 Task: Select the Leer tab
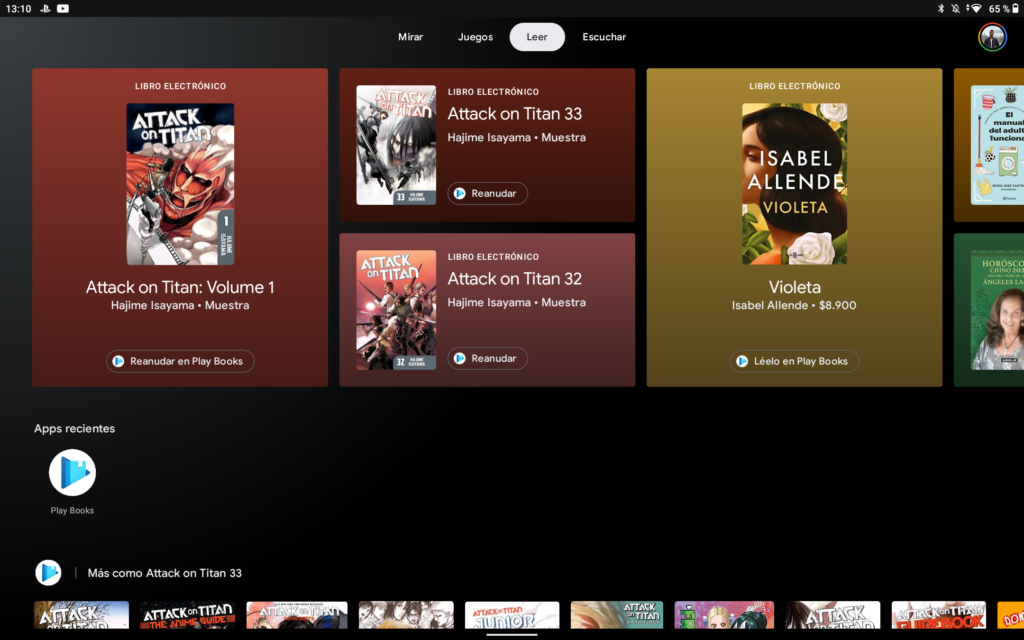tap(537, 37)
